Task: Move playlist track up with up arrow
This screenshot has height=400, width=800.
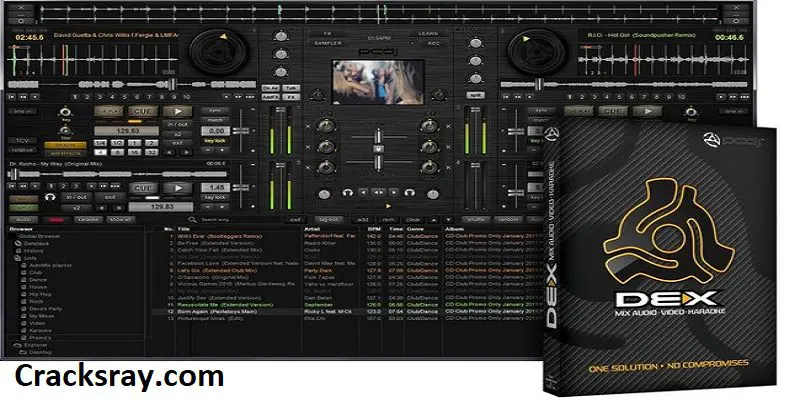Action: coord(434,219)
